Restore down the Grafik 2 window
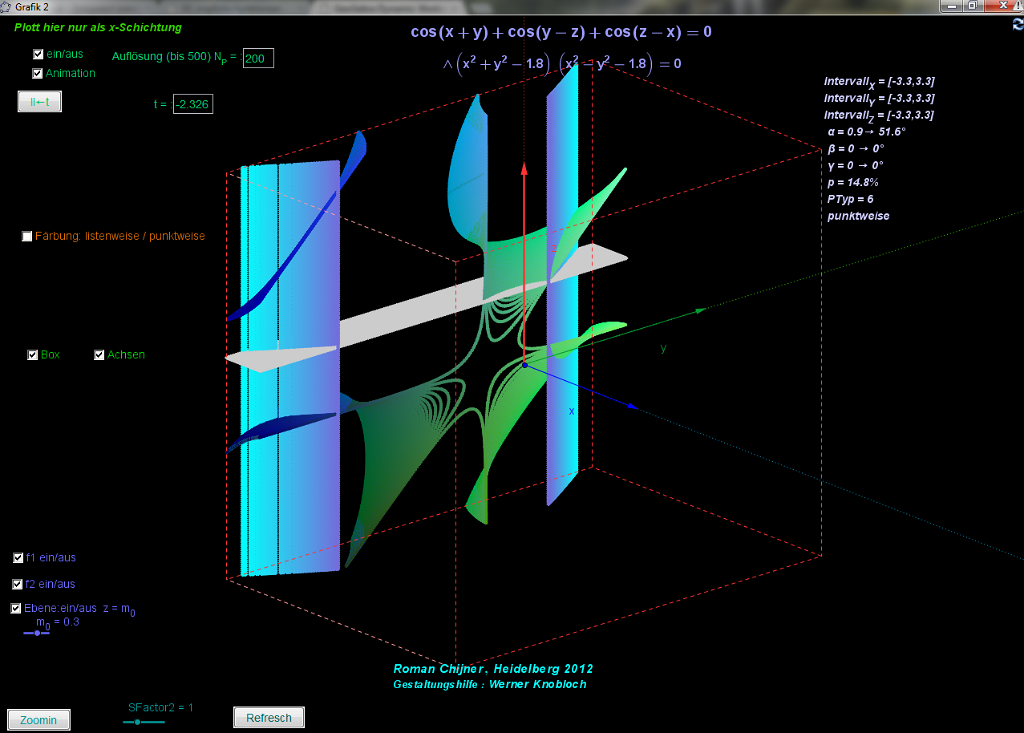 click(x=971, y=6)
